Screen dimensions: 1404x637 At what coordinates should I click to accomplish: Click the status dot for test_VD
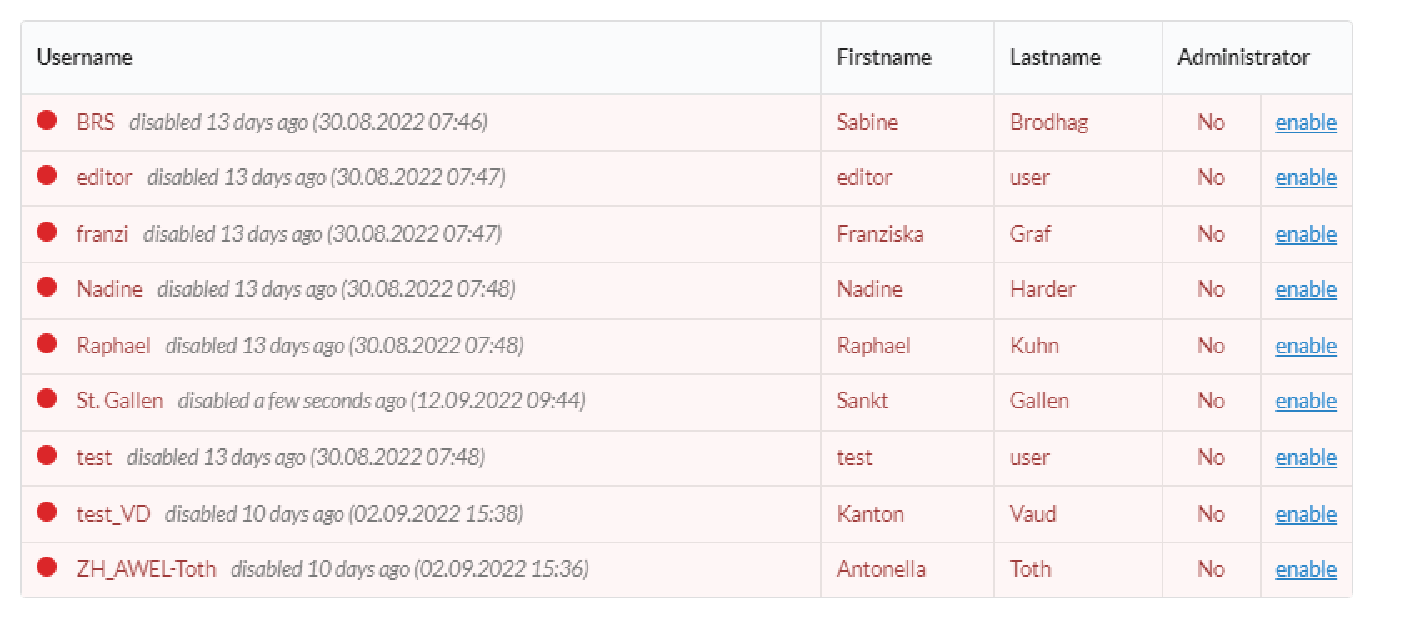coord(46,512)
